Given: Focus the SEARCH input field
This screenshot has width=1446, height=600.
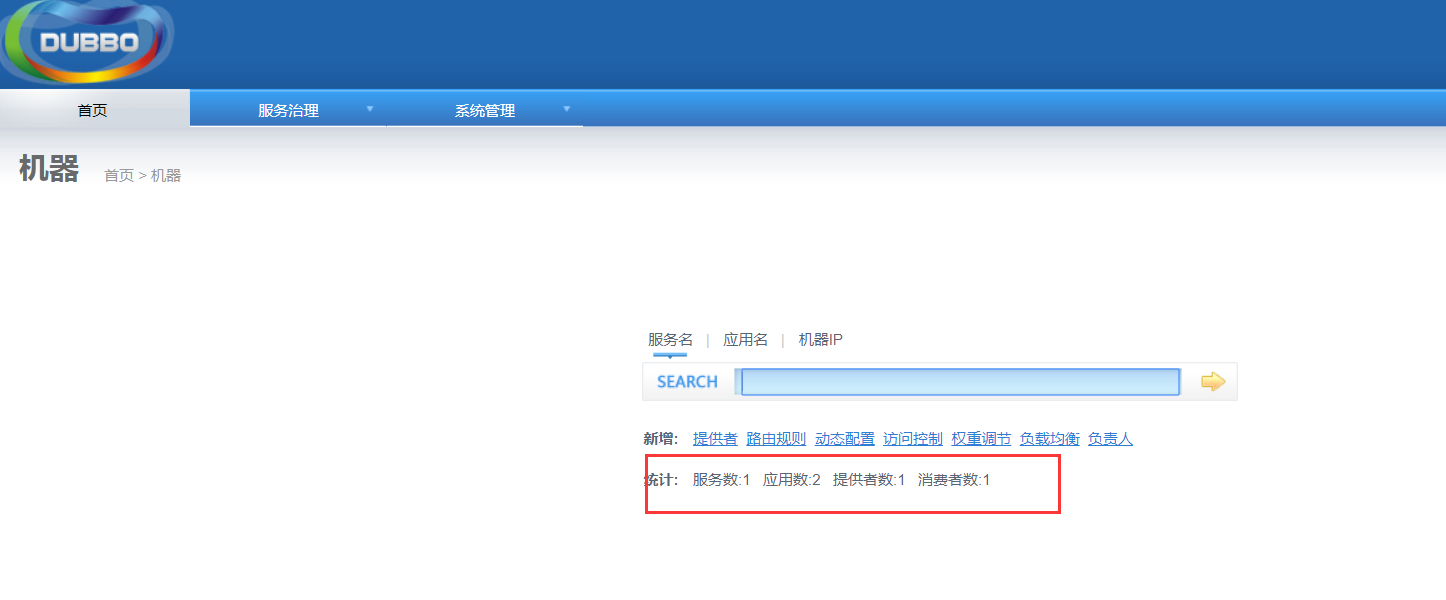Looking at the screenshot, I should tap(961, 382).
